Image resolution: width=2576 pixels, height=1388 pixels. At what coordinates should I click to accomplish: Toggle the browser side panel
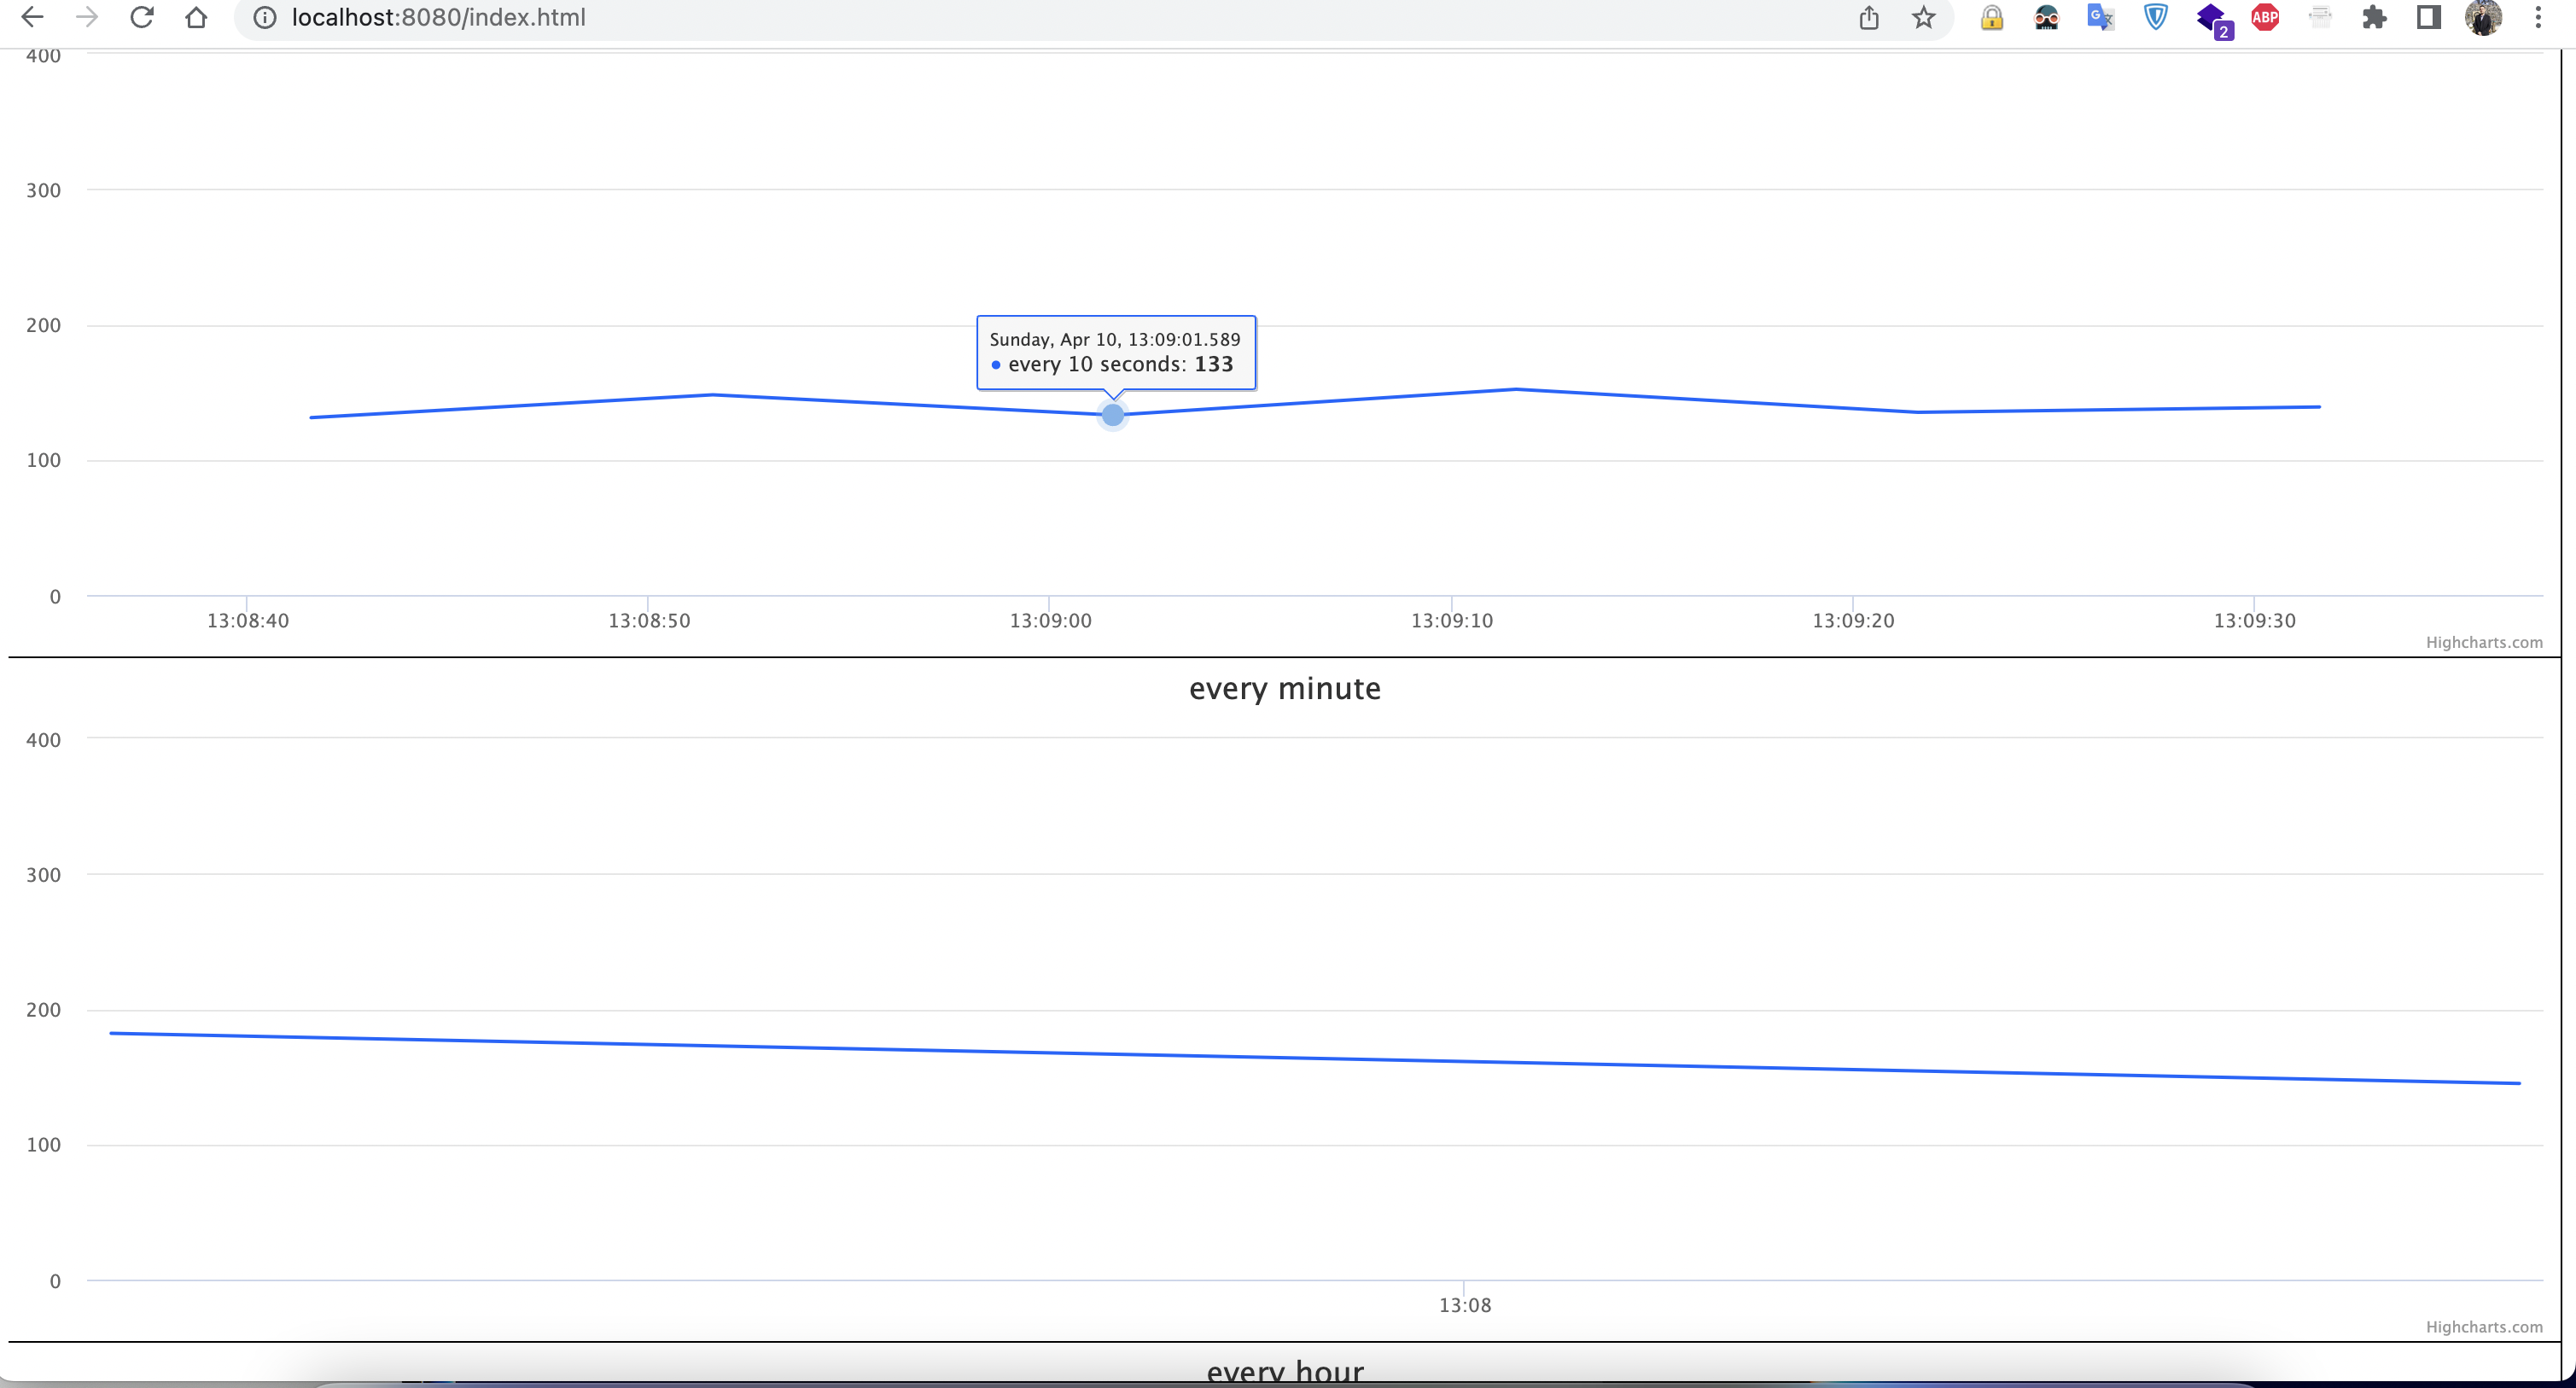[2429, 17]
